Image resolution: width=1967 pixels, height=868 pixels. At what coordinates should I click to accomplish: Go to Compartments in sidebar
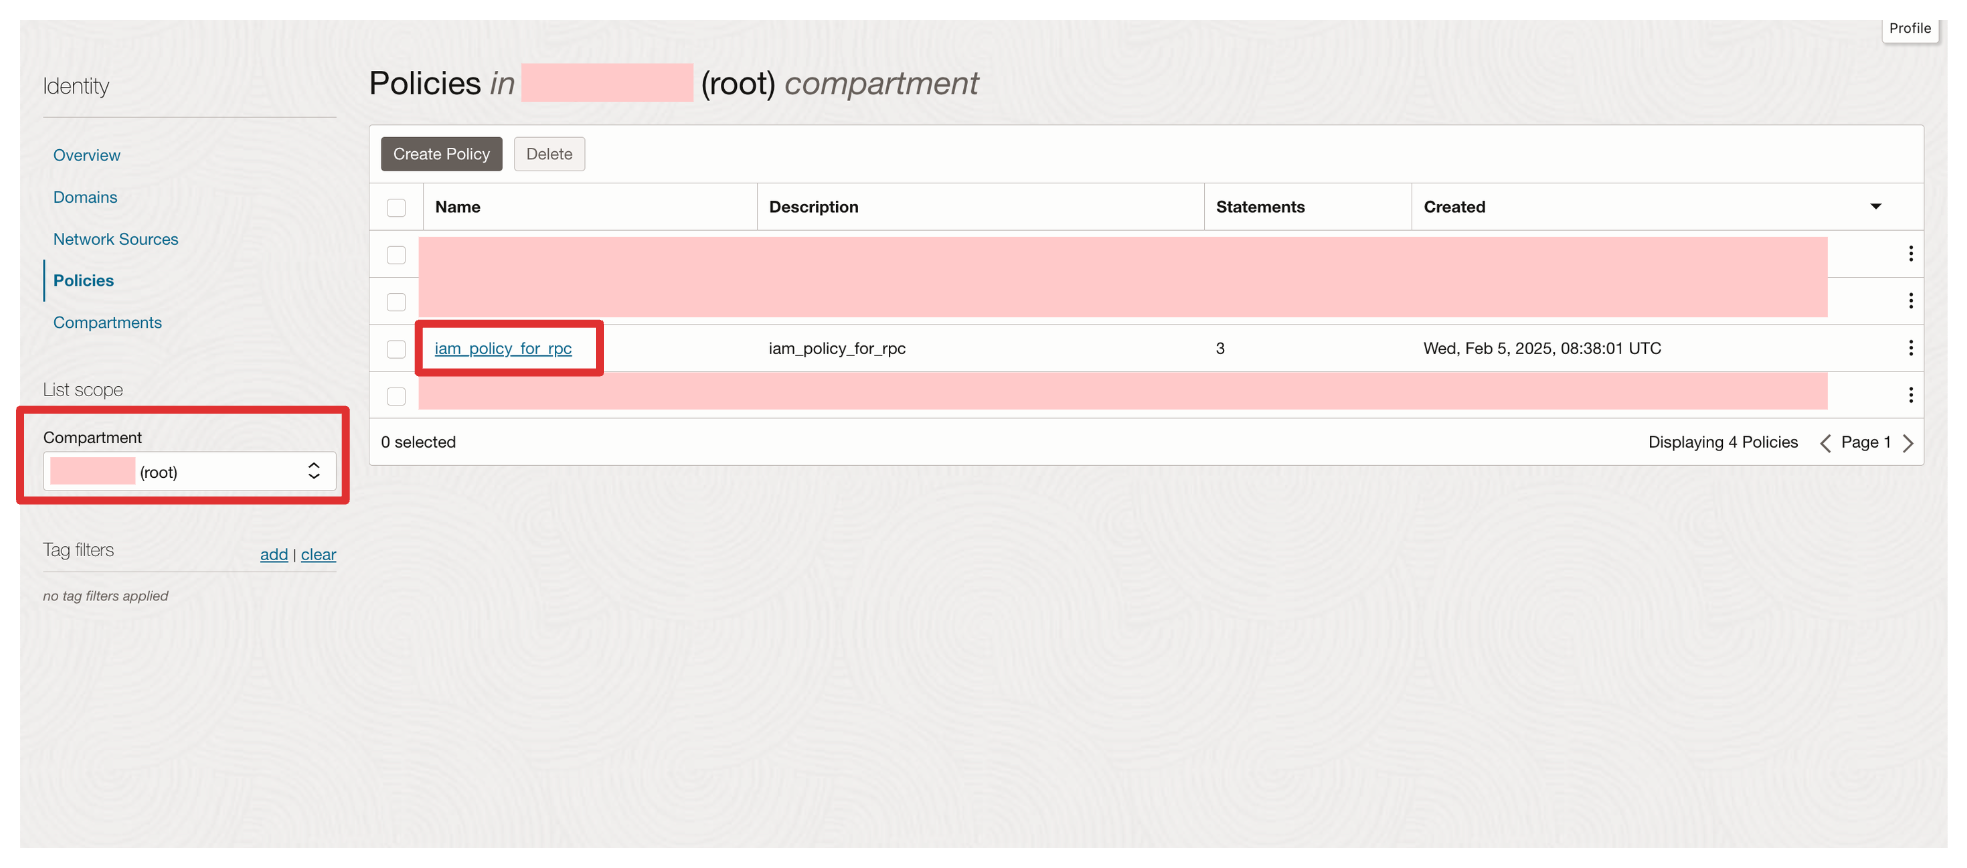tap(107, 322)
